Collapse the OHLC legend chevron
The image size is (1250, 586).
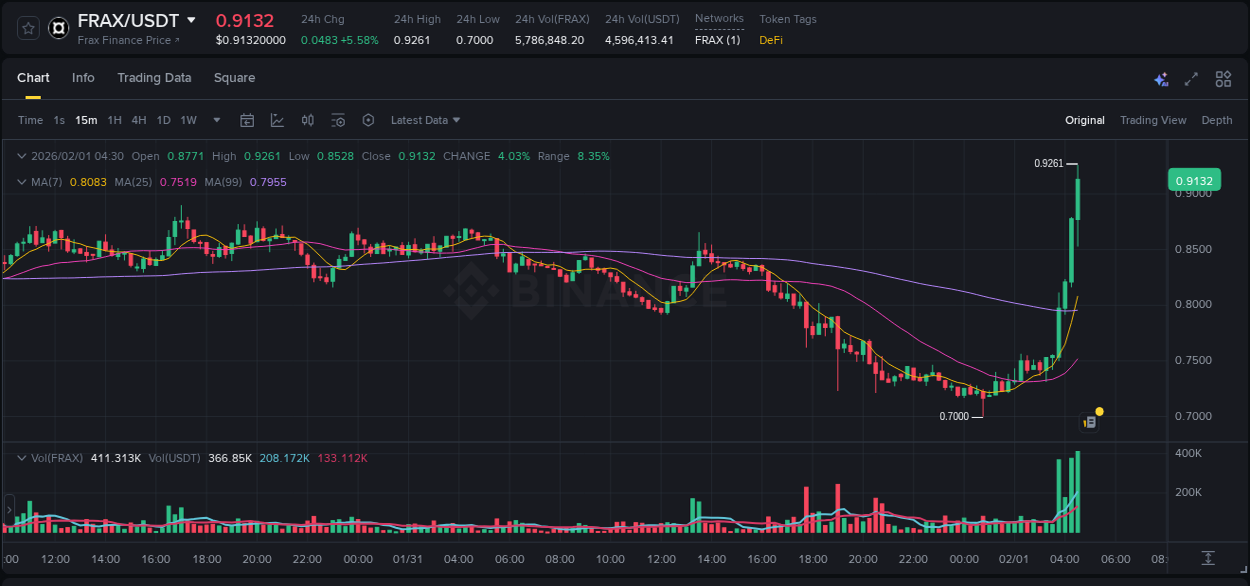coord(22,156)
